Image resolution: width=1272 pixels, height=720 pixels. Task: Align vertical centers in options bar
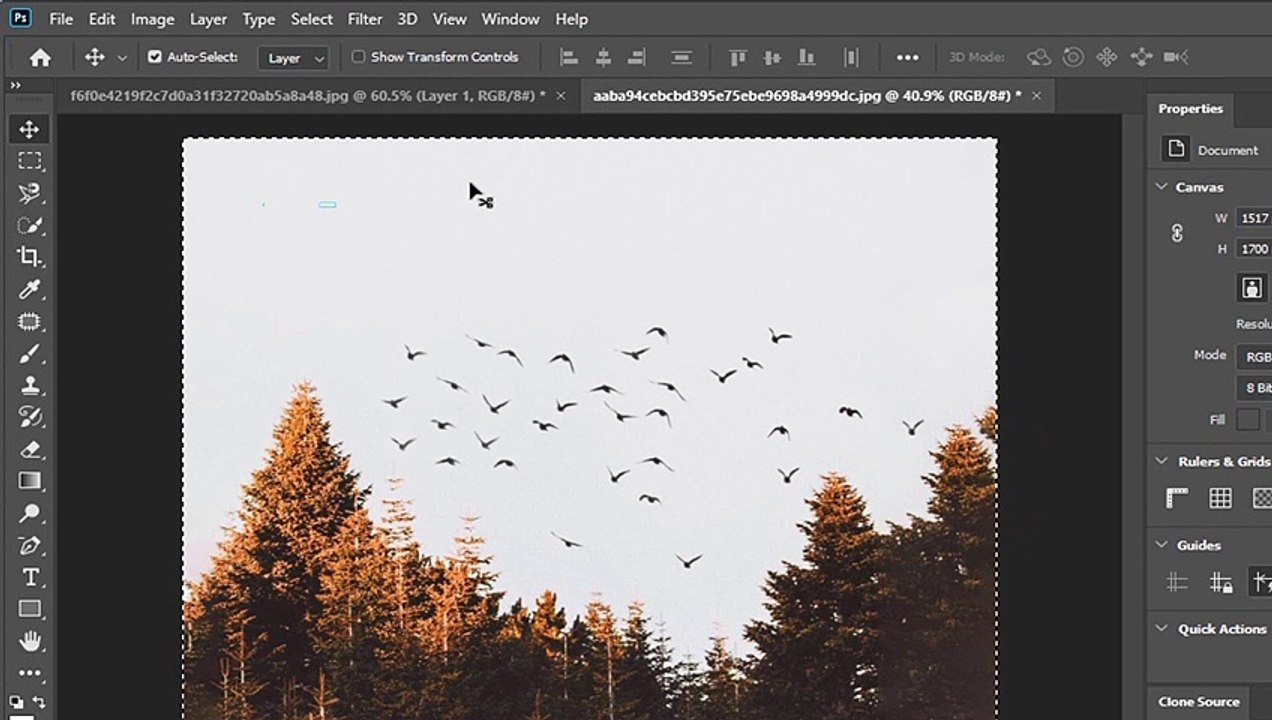point(771,58)
